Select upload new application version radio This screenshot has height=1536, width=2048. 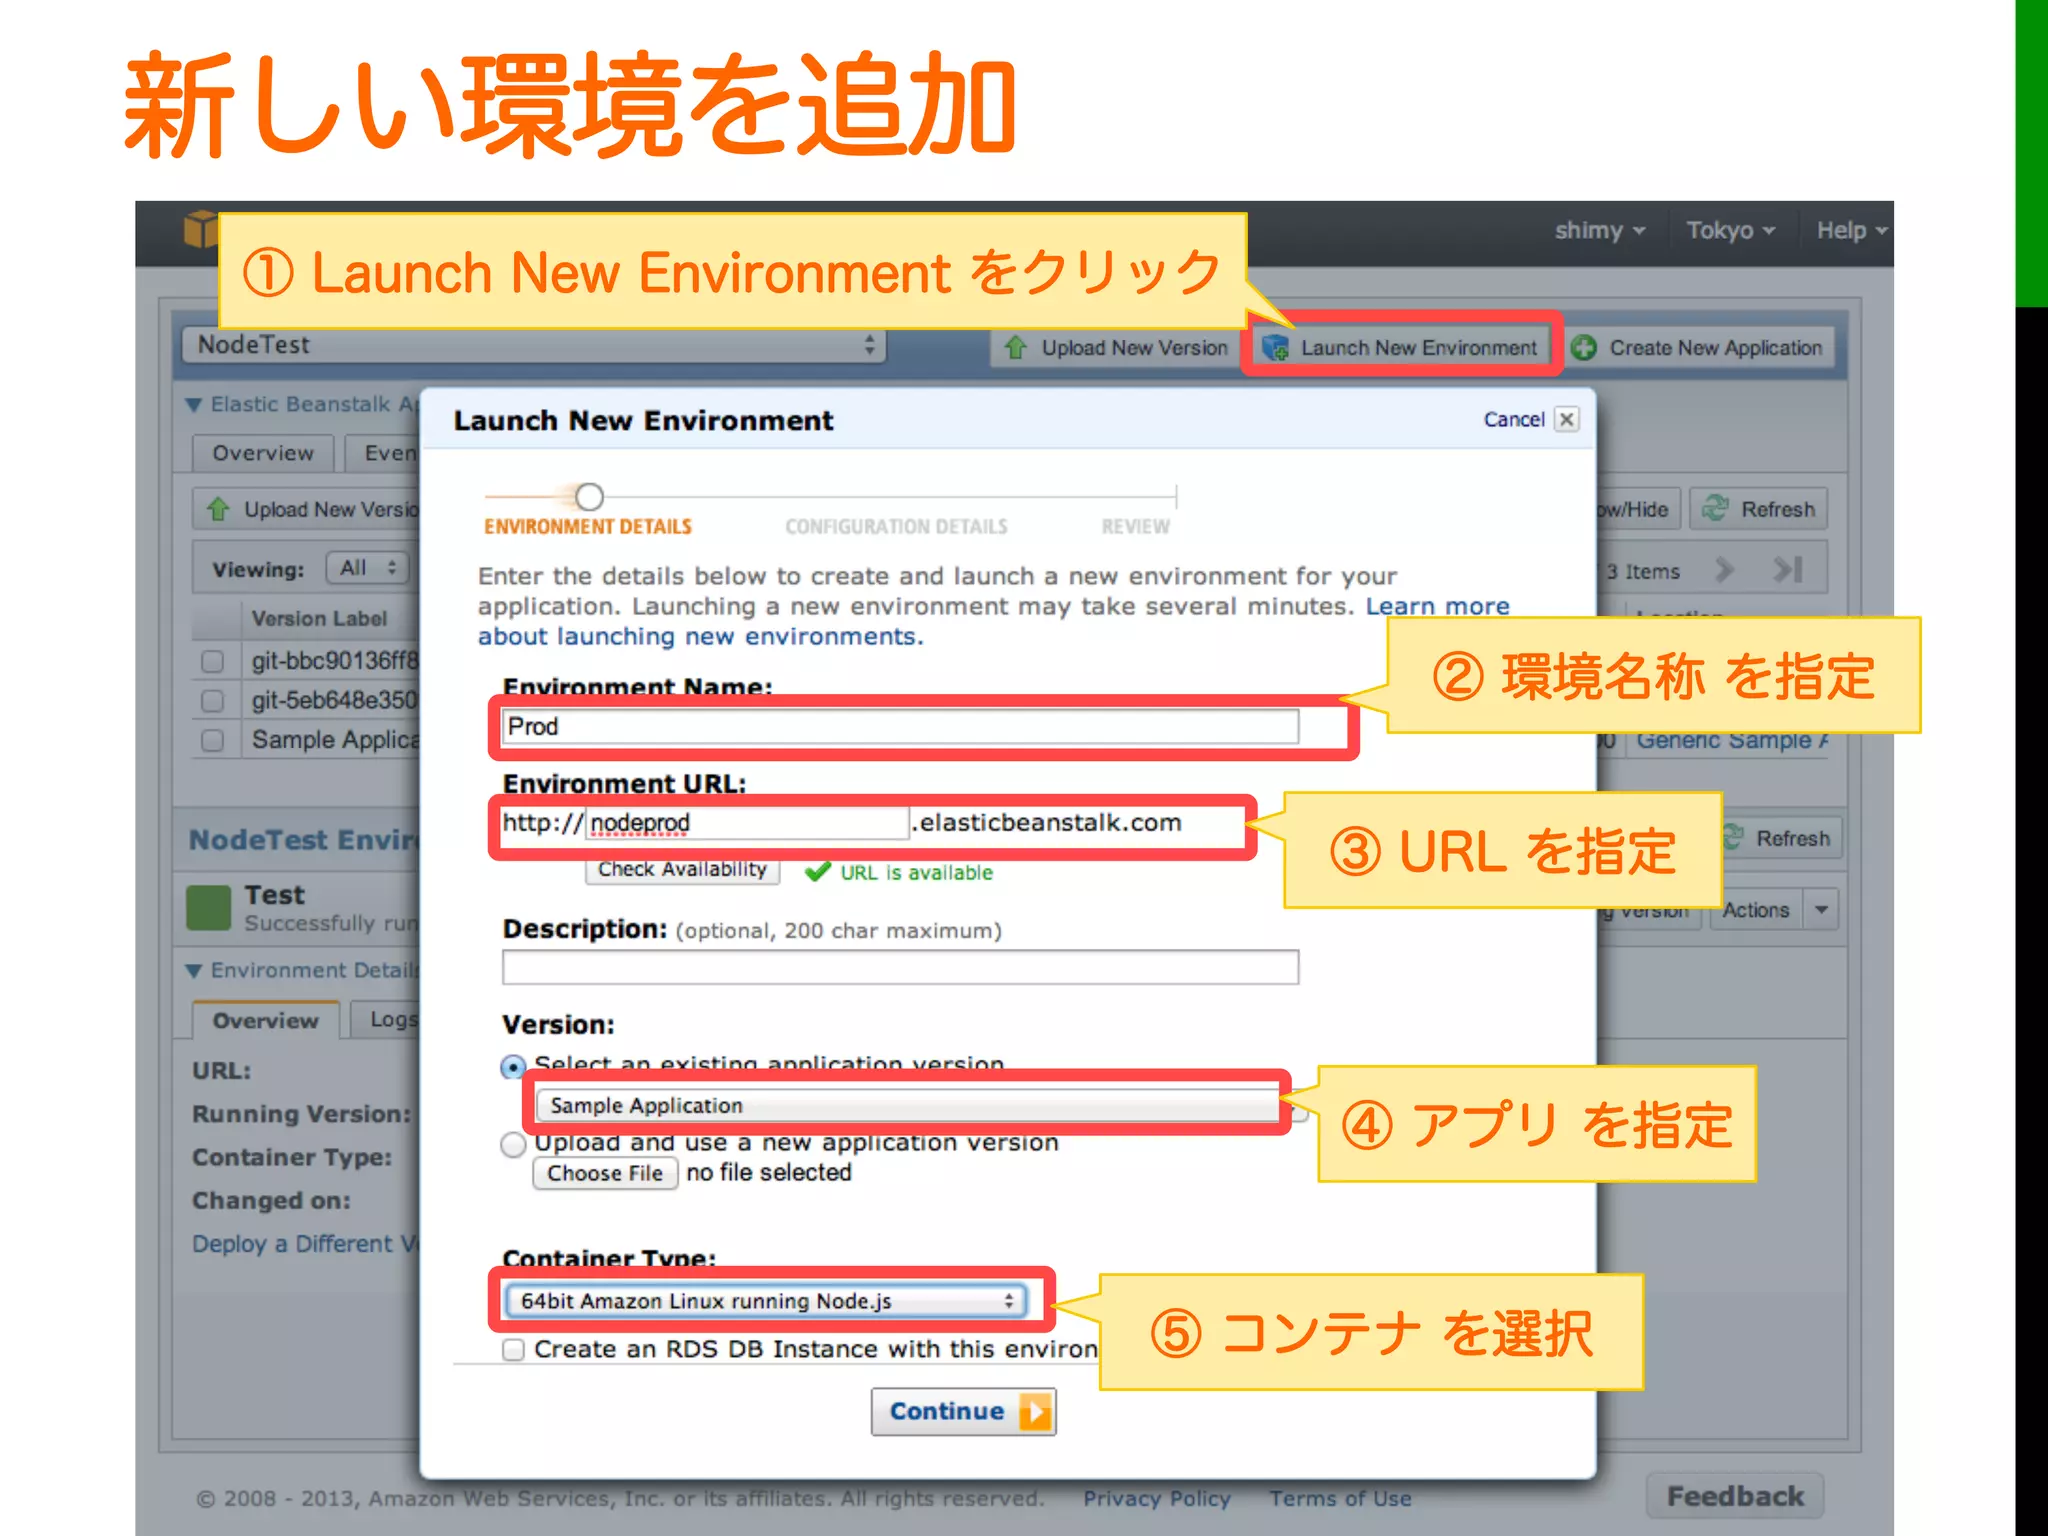coord(513,1144)
